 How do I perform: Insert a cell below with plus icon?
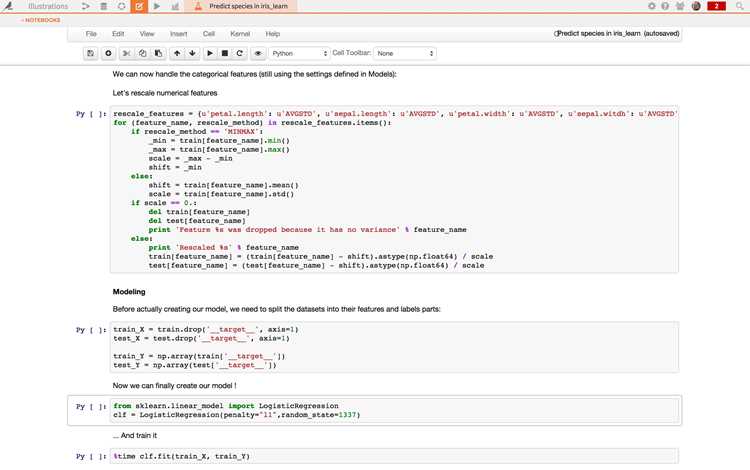coord(108,53)
